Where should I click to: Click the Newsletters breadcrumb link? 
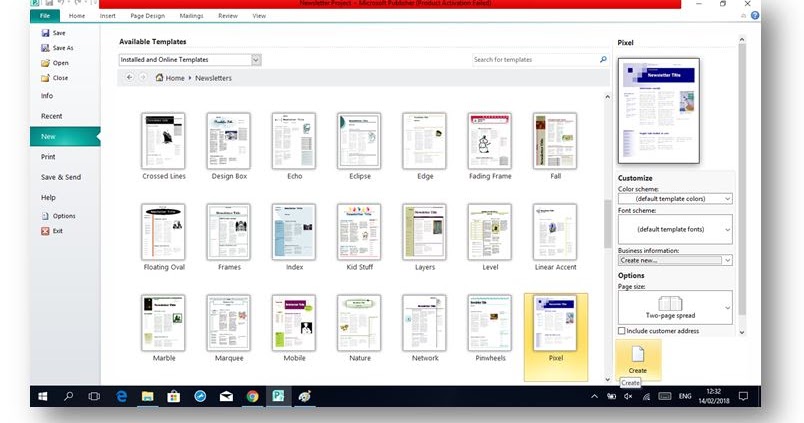tap(213, 78)
